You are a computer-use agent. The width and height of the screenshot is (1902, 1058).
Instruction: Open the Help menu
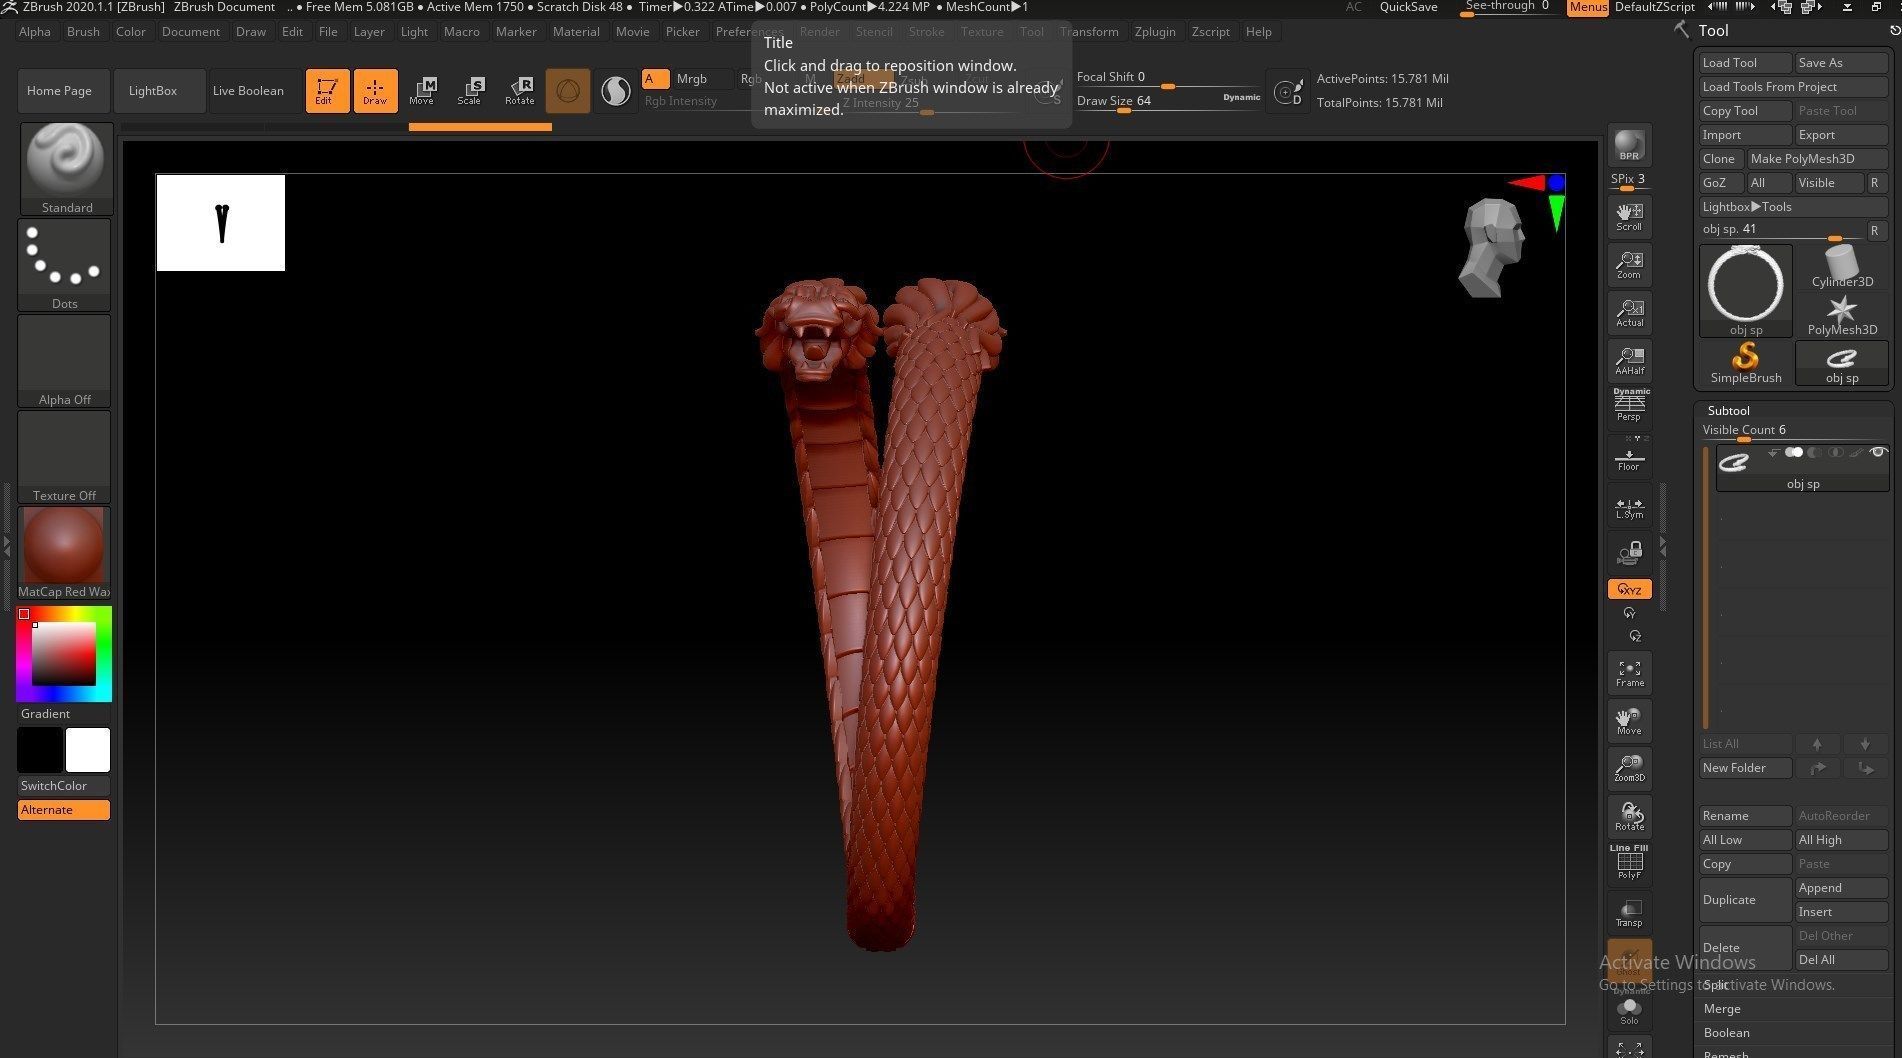click(x=1258, y=32)
